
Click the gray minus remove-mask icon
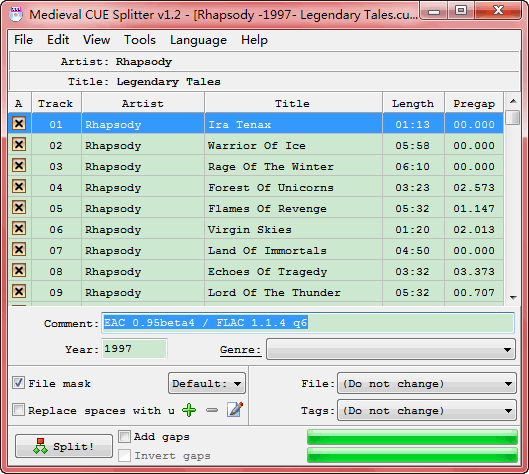[212, 410]
